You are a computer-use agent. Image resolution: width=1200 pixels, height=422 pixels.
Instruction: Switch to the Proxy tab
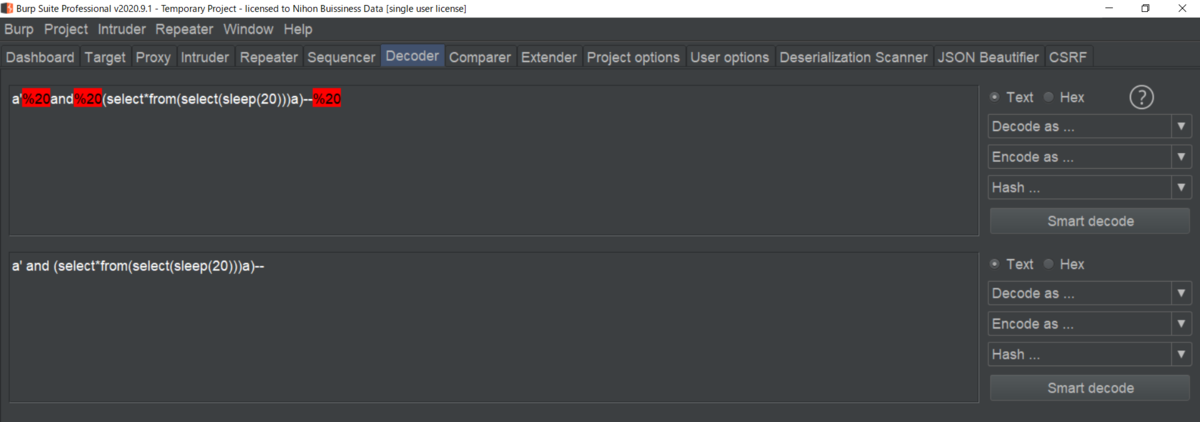[154, 57]
